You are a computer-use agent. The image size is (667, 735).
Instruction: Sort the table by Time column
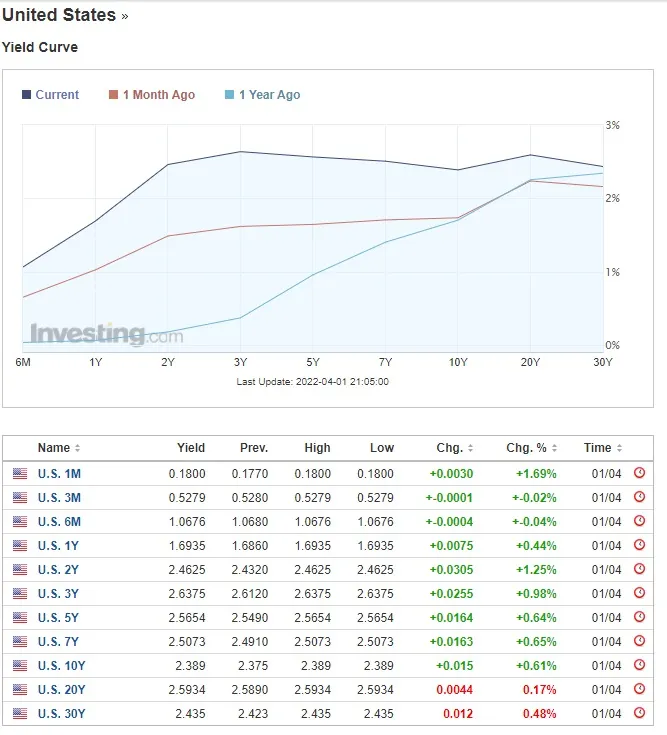603,448
